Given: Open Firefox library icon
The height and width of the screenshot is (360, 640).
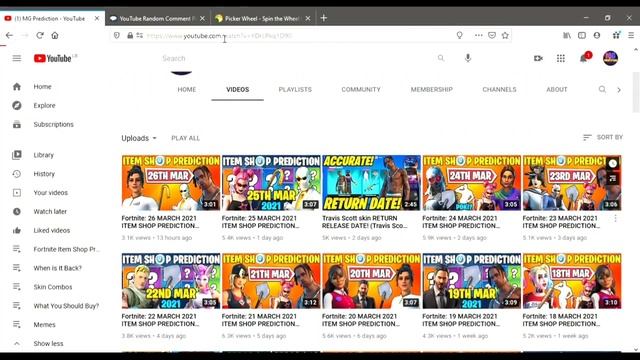Looking at the screenshot, I should pyautogui.click(x=567, y=36).
